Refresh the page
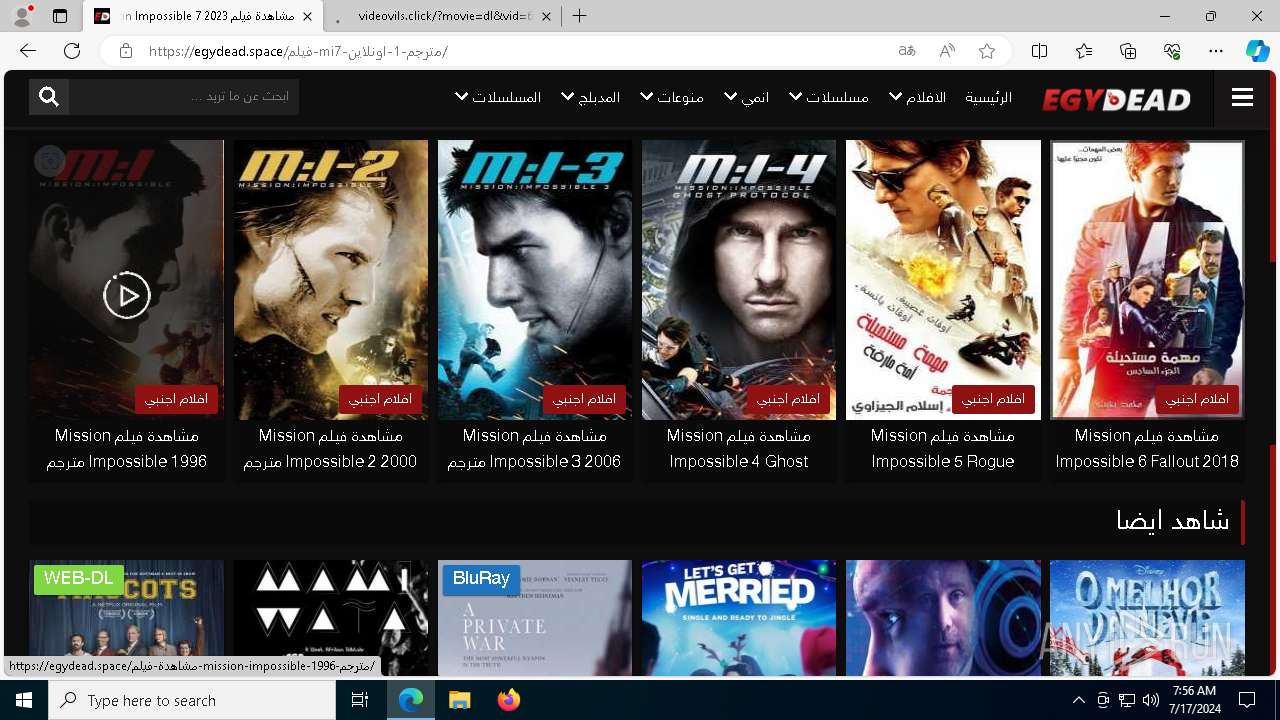This screenshot has height=720, width=1280. pyautogui.click(x=72, y=51)
